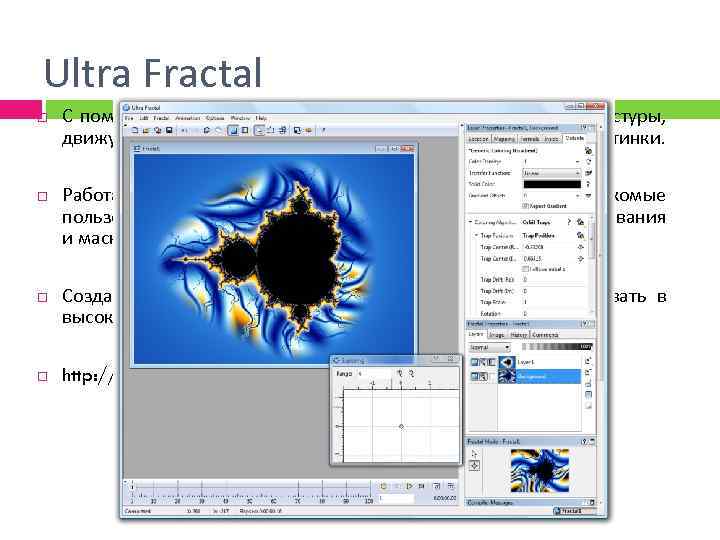720x540 pixels.
Task: Select the highlighted Background layer row
Action: click(540, 377)
